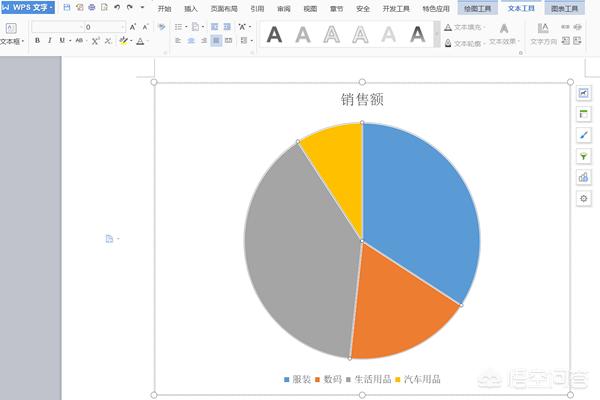This screenshot has width=600, height=400.
Task: Apply the yellow text highlight pen
Action: (x=123, y=41)
